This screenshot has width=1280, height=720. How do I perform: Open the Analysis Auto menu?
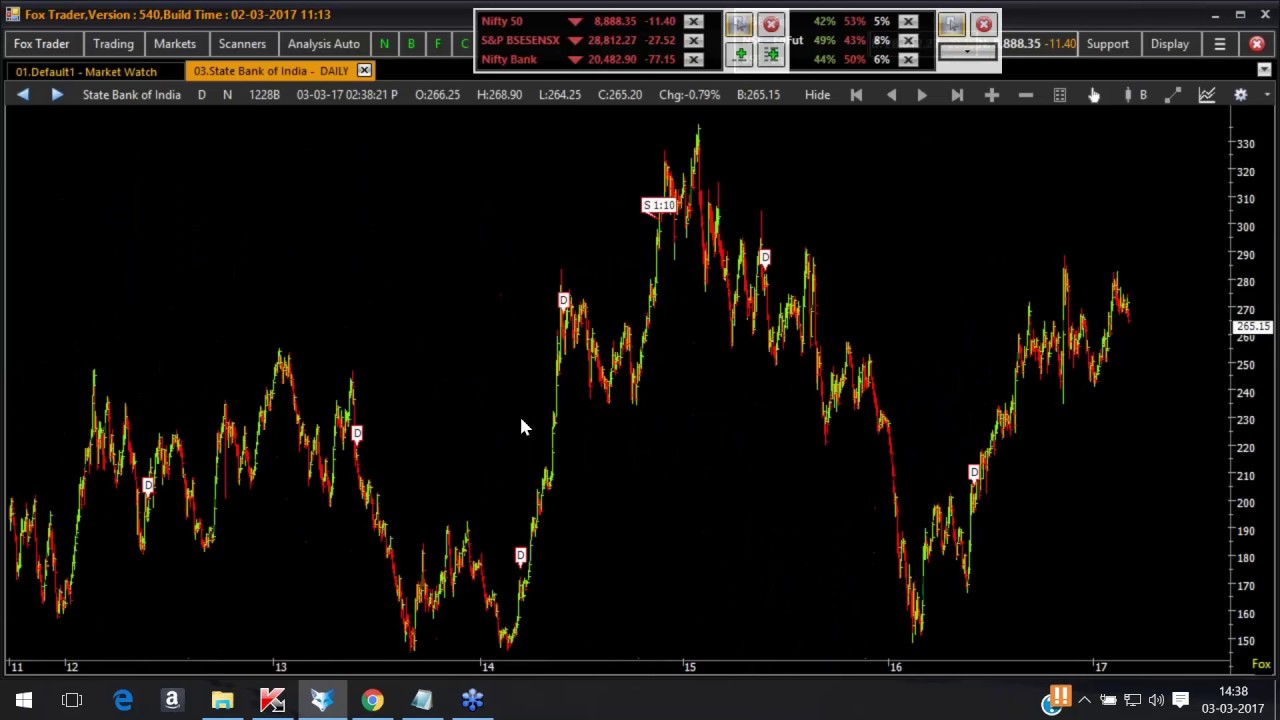[323, 44]
